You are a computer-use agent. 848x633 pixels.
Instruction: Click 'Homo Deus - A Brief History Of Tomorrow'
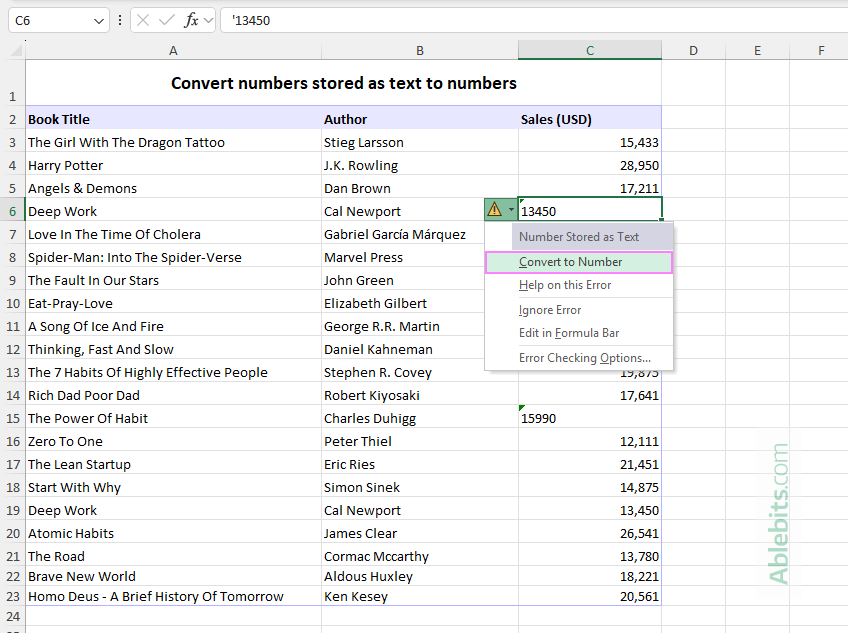coord(173,597)
